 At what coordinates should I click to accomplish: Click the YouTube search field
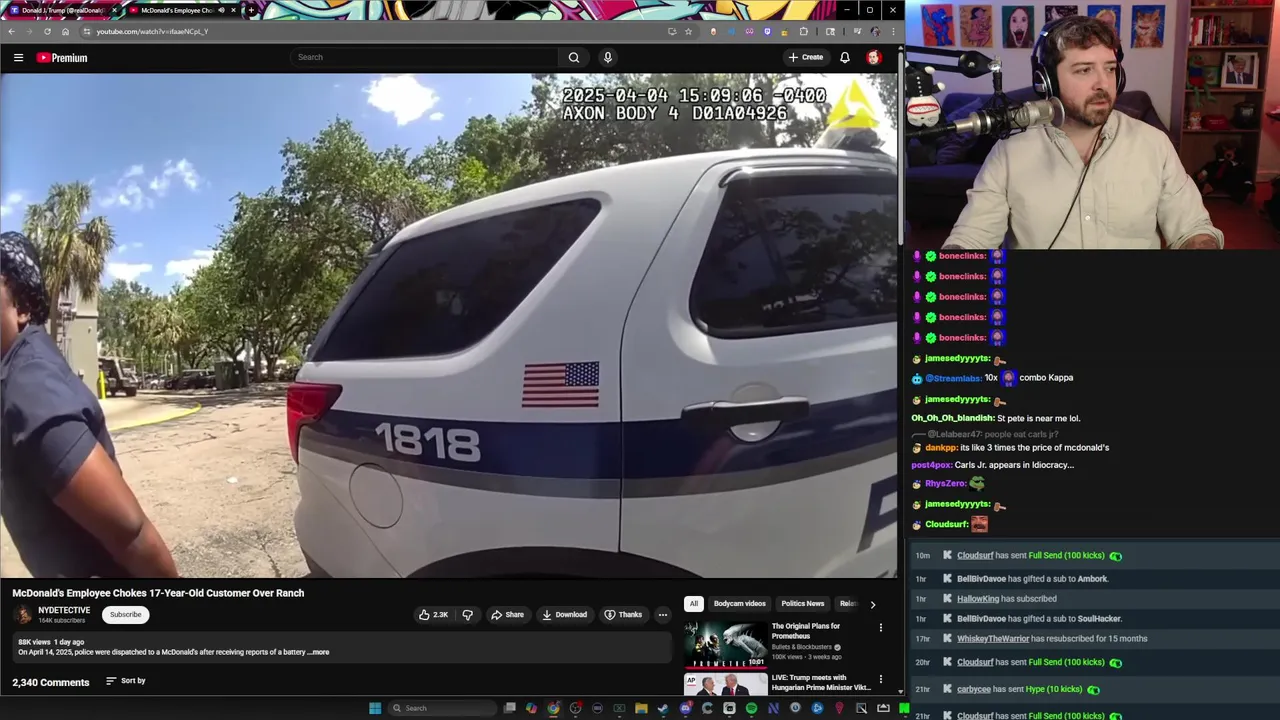pos(425,57)
